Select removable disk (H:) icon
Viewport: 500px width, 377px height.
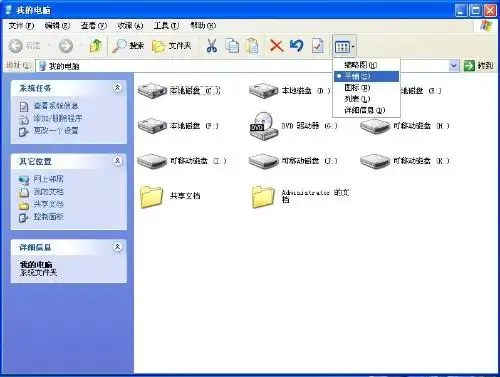tap(375, 126)
